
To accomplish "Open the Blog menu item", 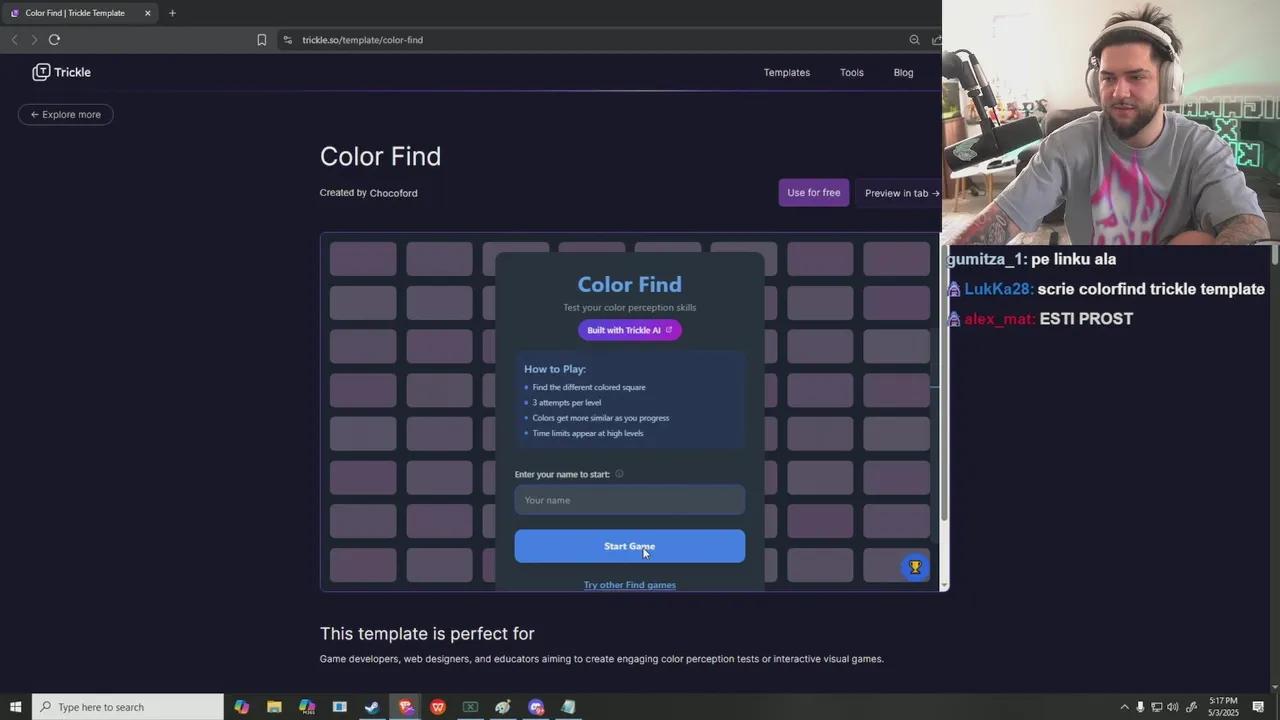I will pos(903,72).
